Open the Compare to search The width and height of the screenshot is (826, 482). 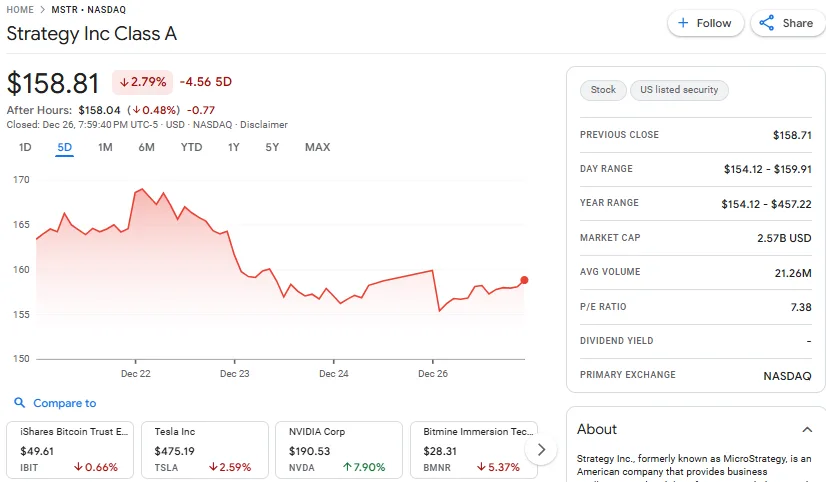(x=55, y=403)
